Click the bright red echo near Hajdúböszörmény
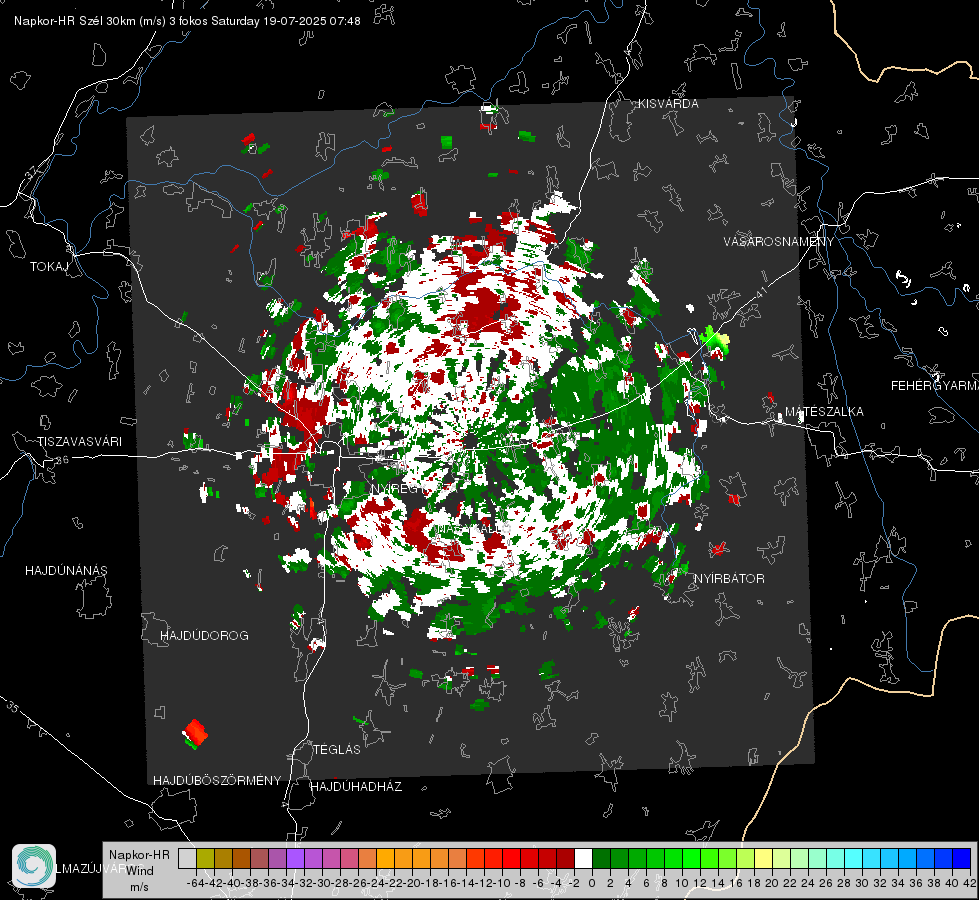Viewport: 979px width, 900px height. pos(195,732)
